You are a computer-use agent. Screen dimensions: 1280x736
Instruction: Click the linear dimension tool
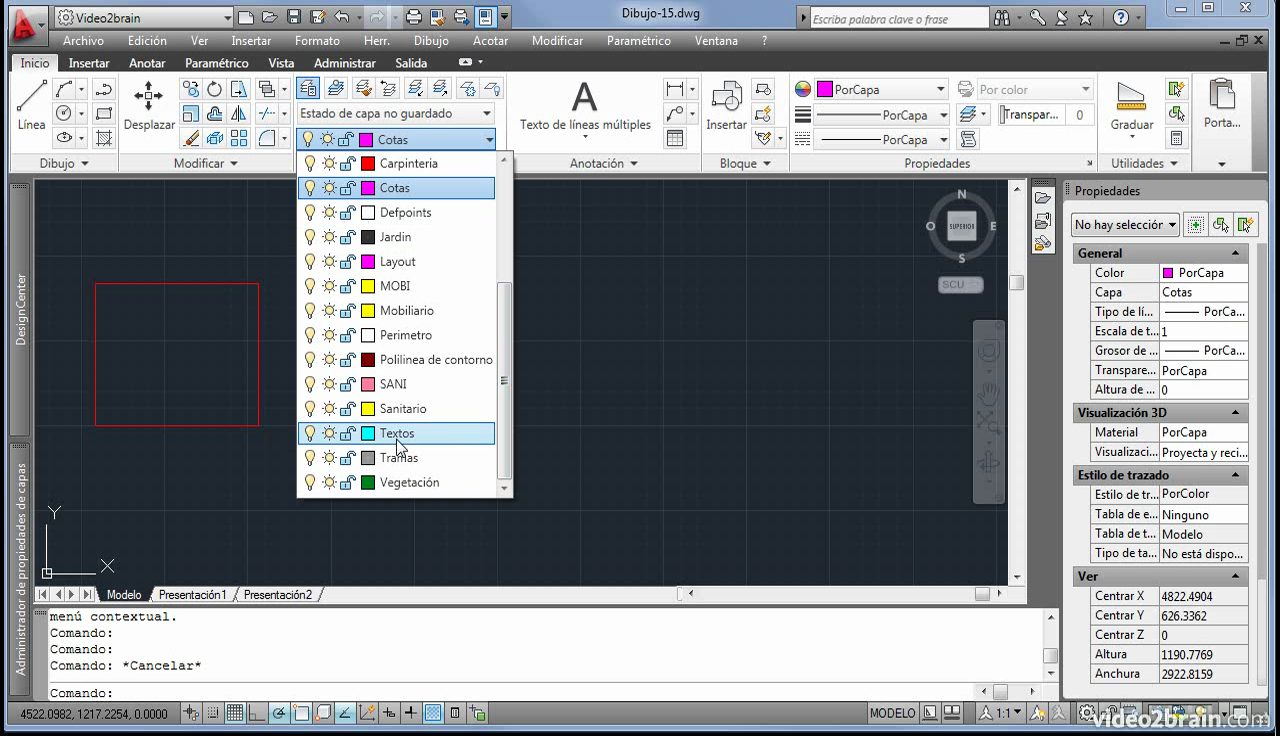pyautogui.click(x=675, y=89)
